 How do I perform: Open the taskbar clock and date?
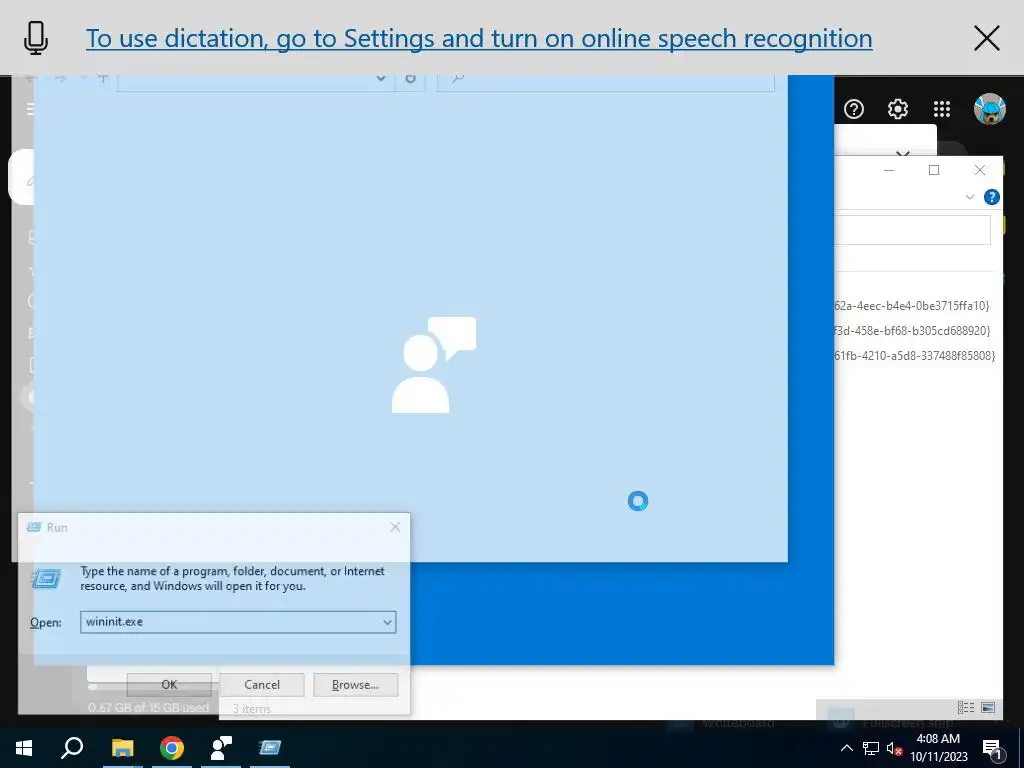(x=938, y=748)
